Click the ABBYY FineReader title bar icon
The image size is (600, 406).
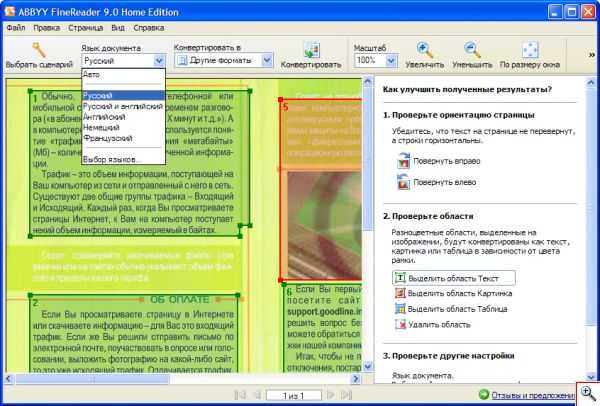pyautogui.click(x=10, y=12)
